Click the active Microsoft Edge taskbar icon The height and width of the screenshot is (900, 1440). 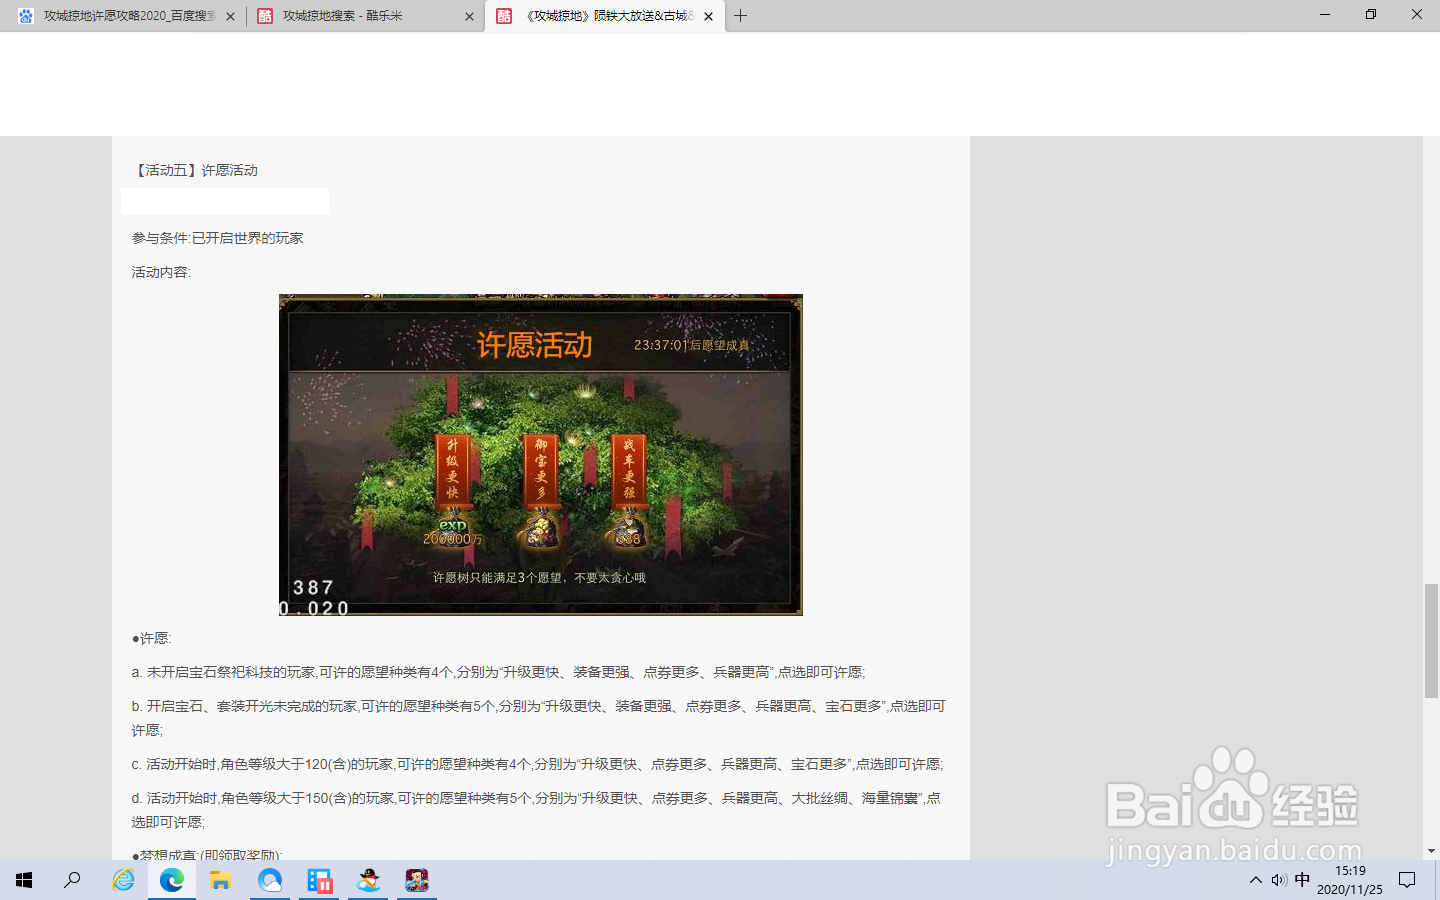172,881
